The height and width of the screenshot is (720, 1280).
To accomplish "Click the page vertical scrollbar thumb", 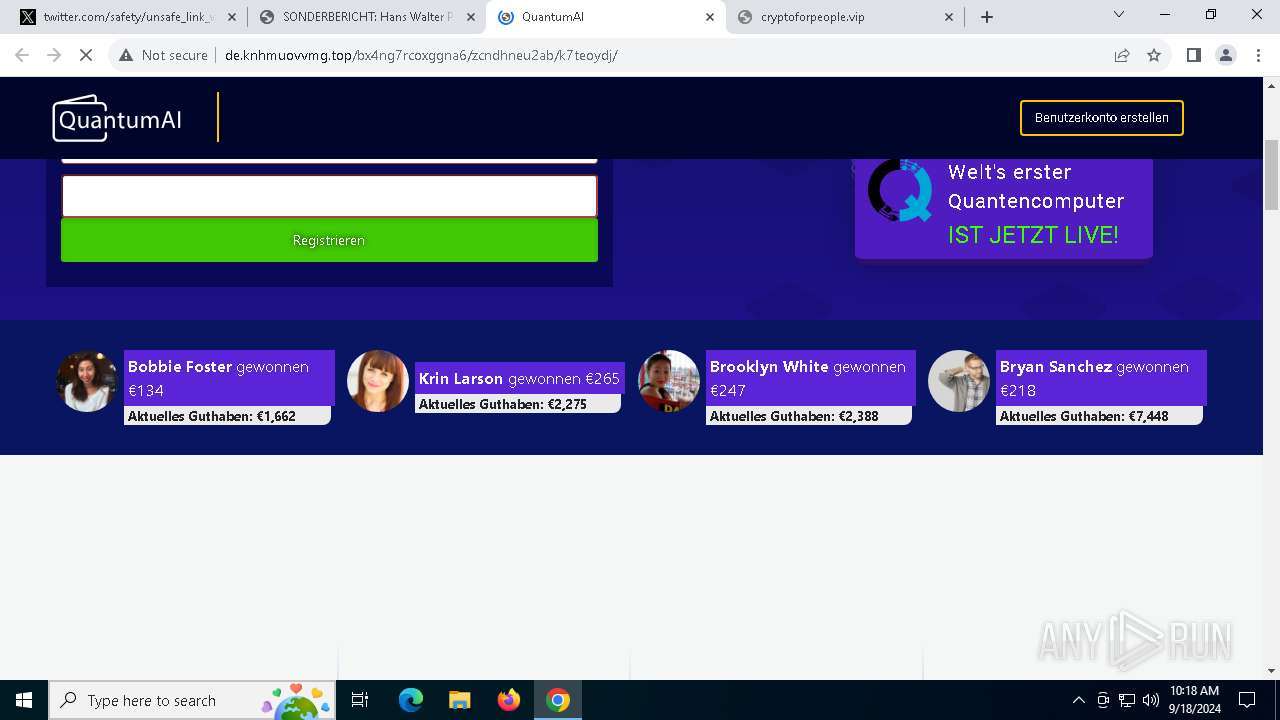I will click(1271, 175).
